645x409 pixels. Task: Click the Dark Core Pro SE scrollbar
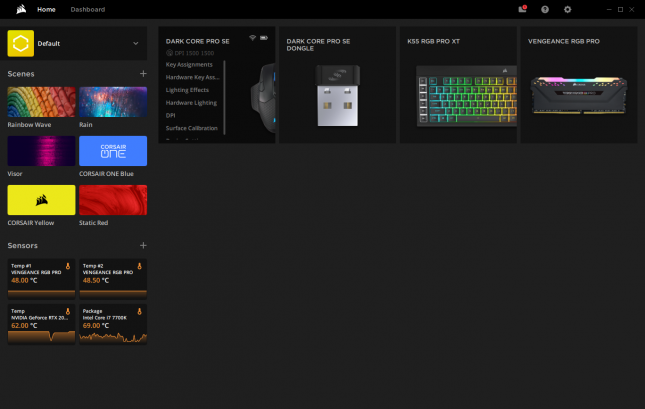point(224,98)
